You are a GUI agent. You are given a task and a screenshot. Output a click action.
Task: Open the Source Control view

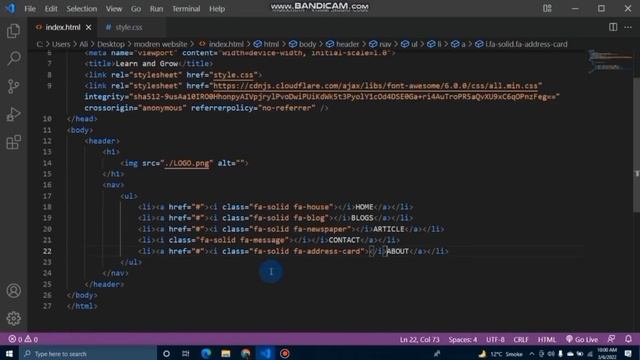[x=13, y=86]
